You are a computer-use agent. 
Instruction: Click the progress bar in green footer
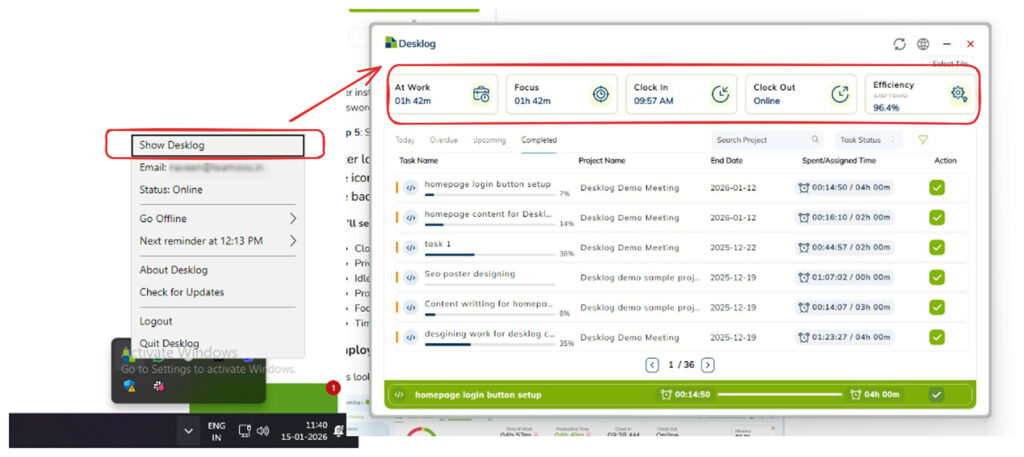pos(780,394)
